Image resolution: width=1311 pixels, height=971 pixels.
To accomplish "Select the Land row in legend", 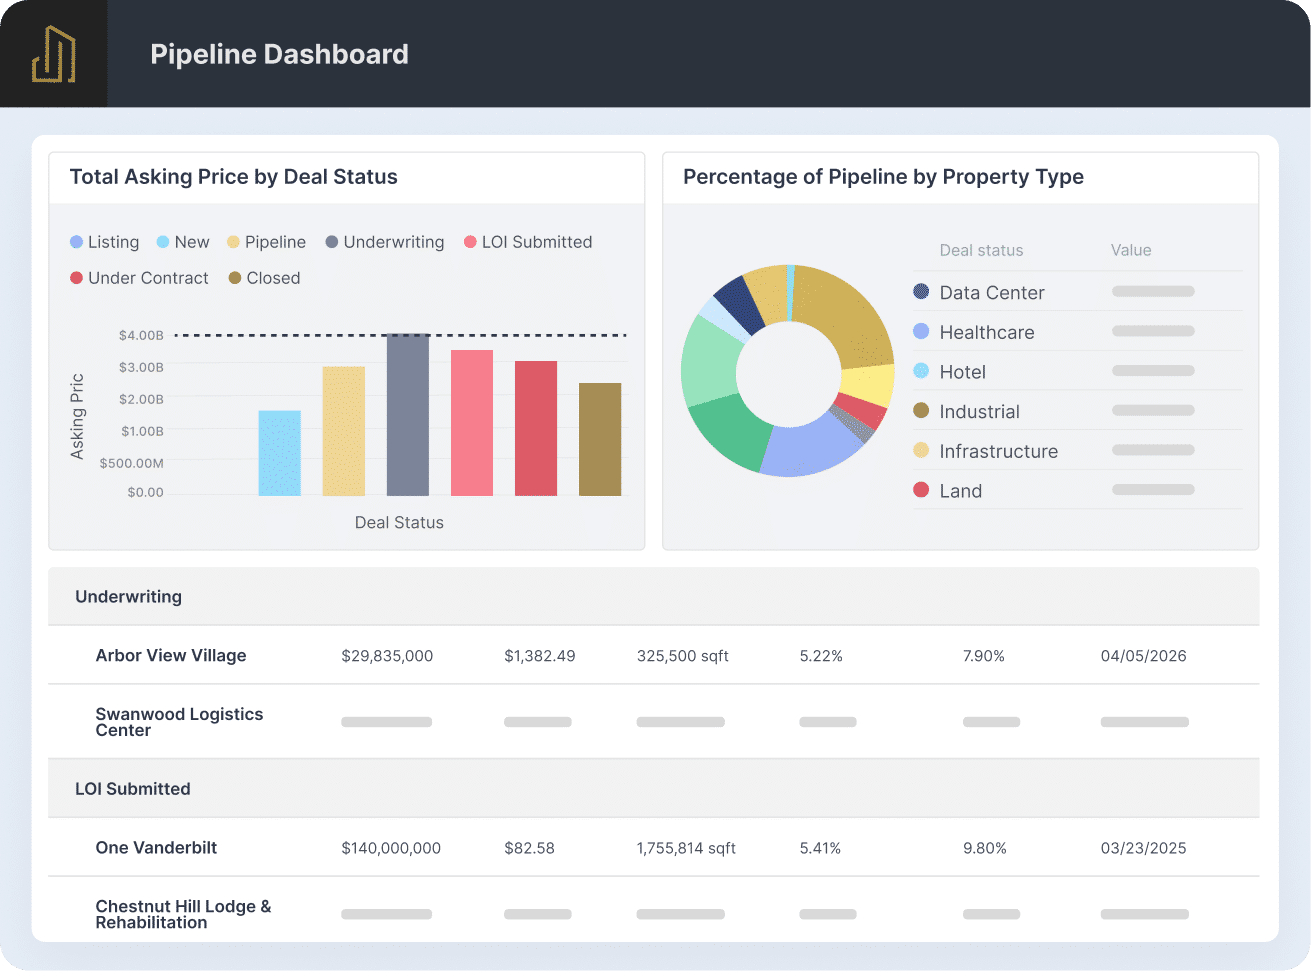I will coord(1077,490).
